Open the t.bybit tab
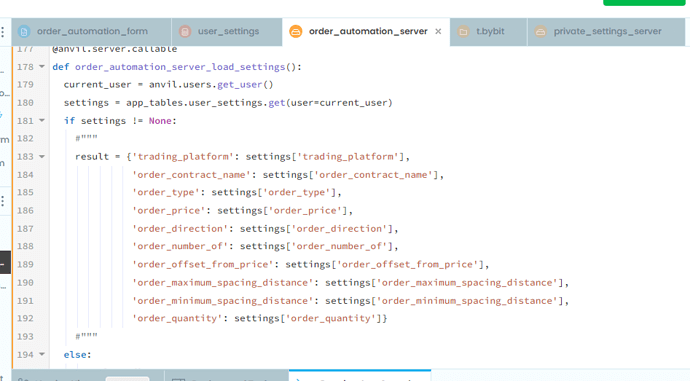The height and width of the screenshot is (381, 690). (x=488, y=32)
